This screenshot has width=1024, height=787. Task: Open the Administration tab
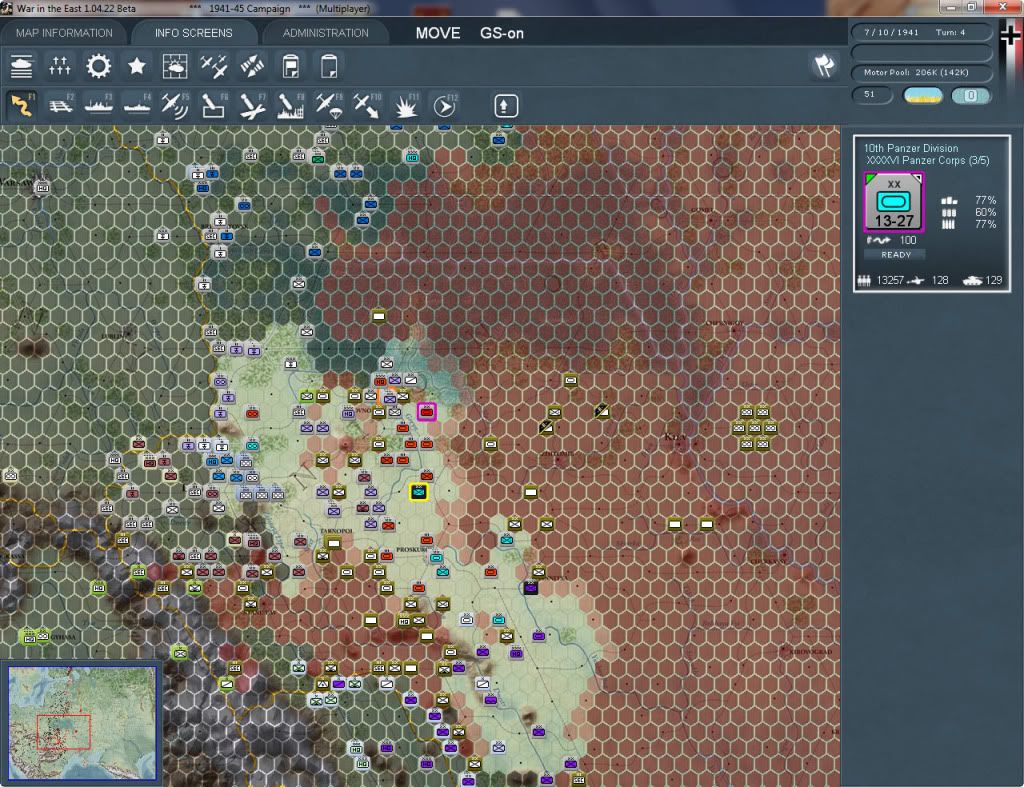(325, 33)
